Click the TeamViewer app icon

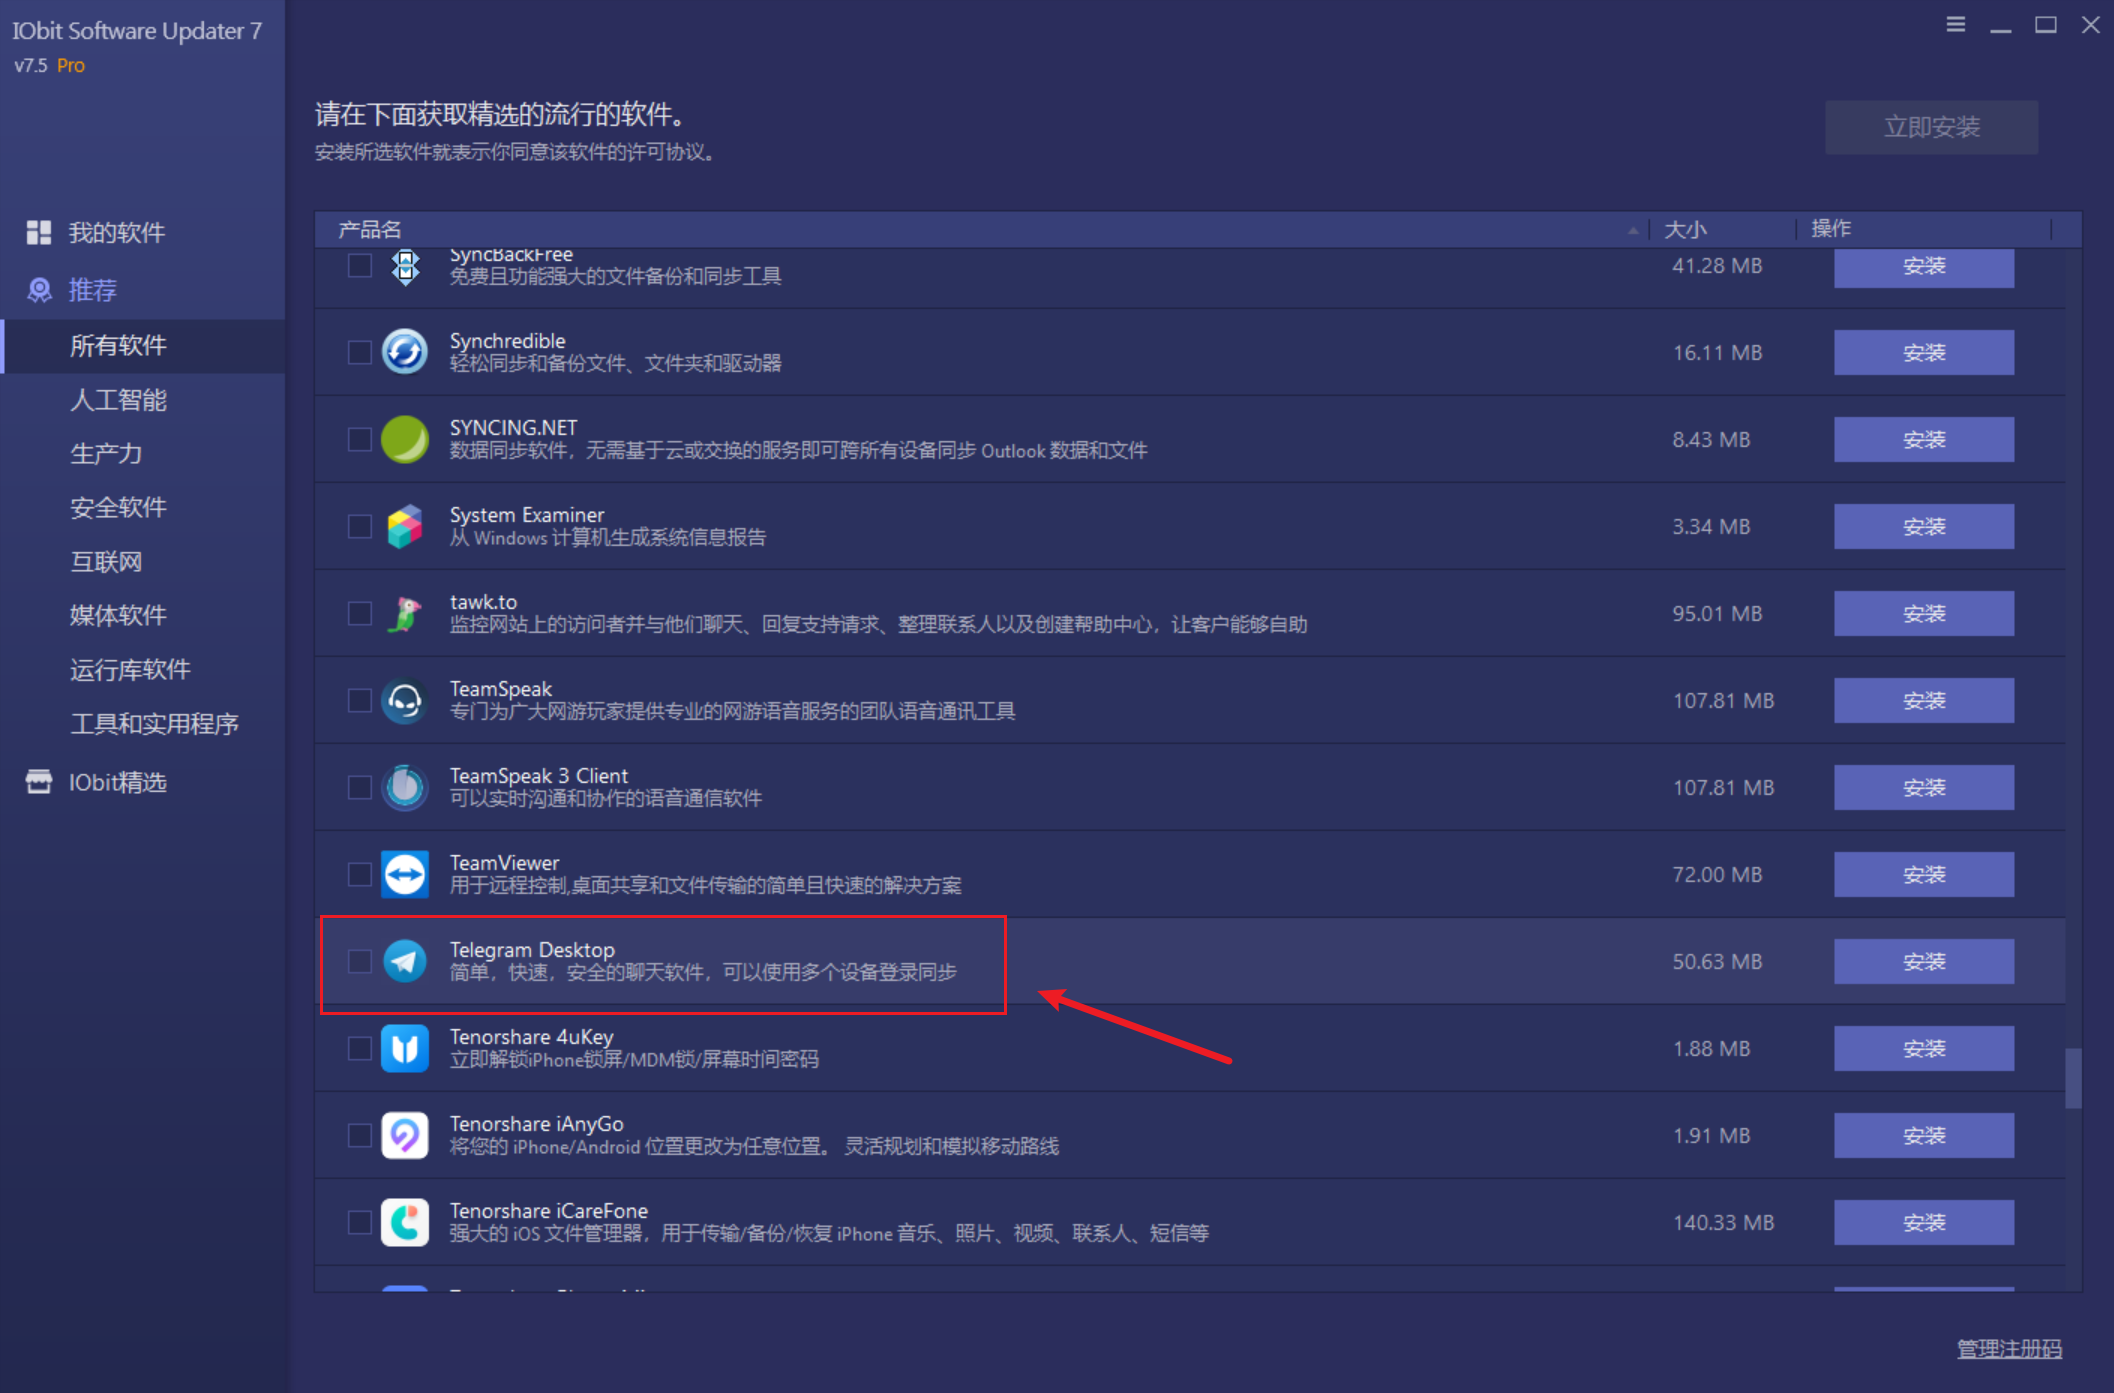[405, 874]
